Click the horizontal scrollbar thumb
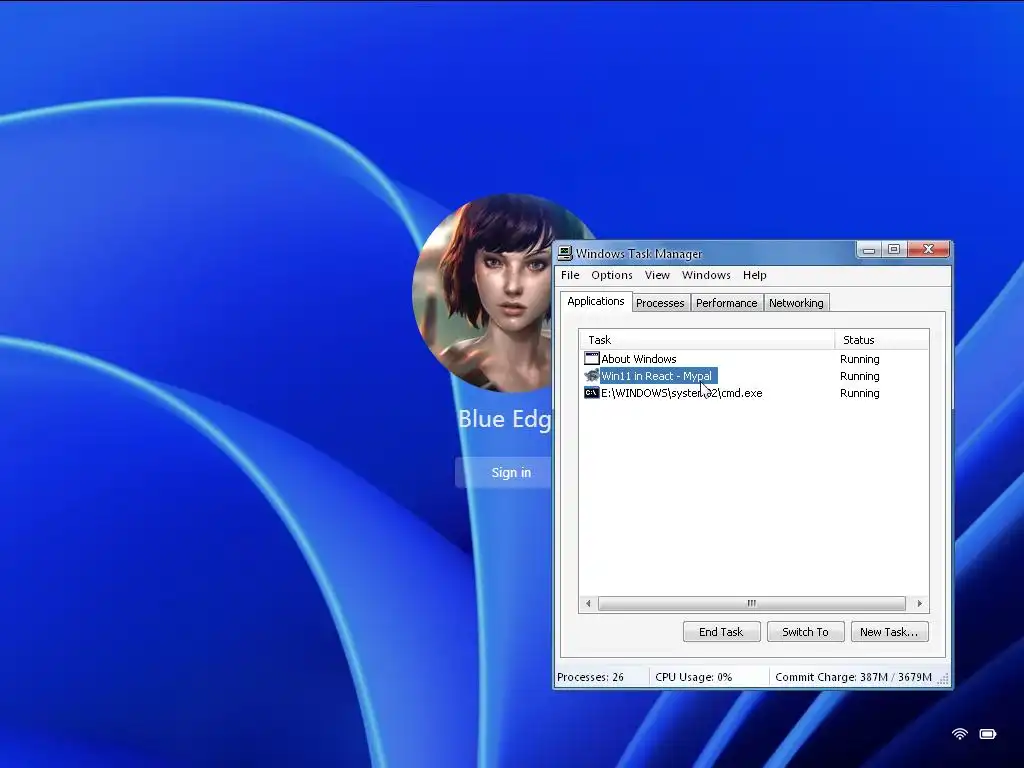Image resolution: width=1024 pixels, height=768 pixels. pos(752,603)
